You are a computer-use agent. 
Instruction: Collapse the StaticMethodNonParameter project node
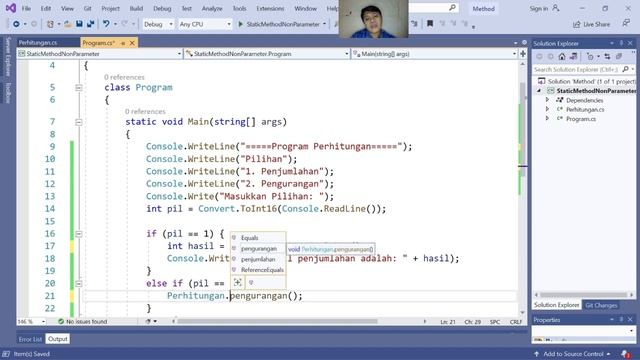[x=539, y=91]
